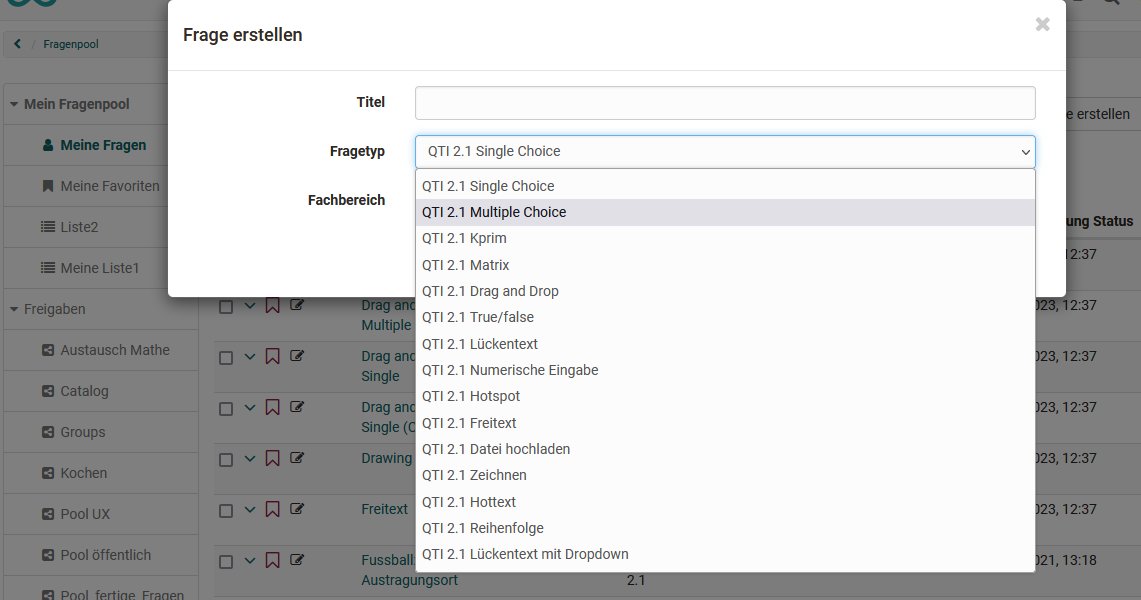Click into the Titel text field
The image size is (1141, 600).
(x=724, y=103)
